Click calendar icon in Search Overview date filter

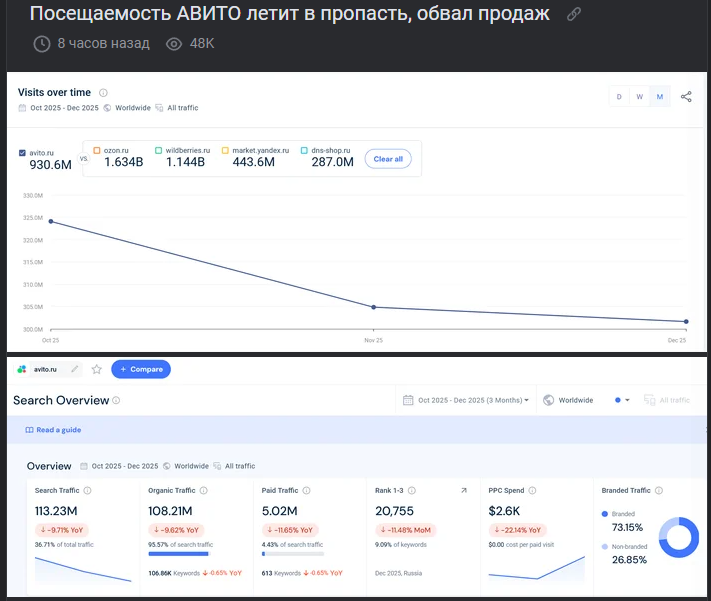point(408,400)
